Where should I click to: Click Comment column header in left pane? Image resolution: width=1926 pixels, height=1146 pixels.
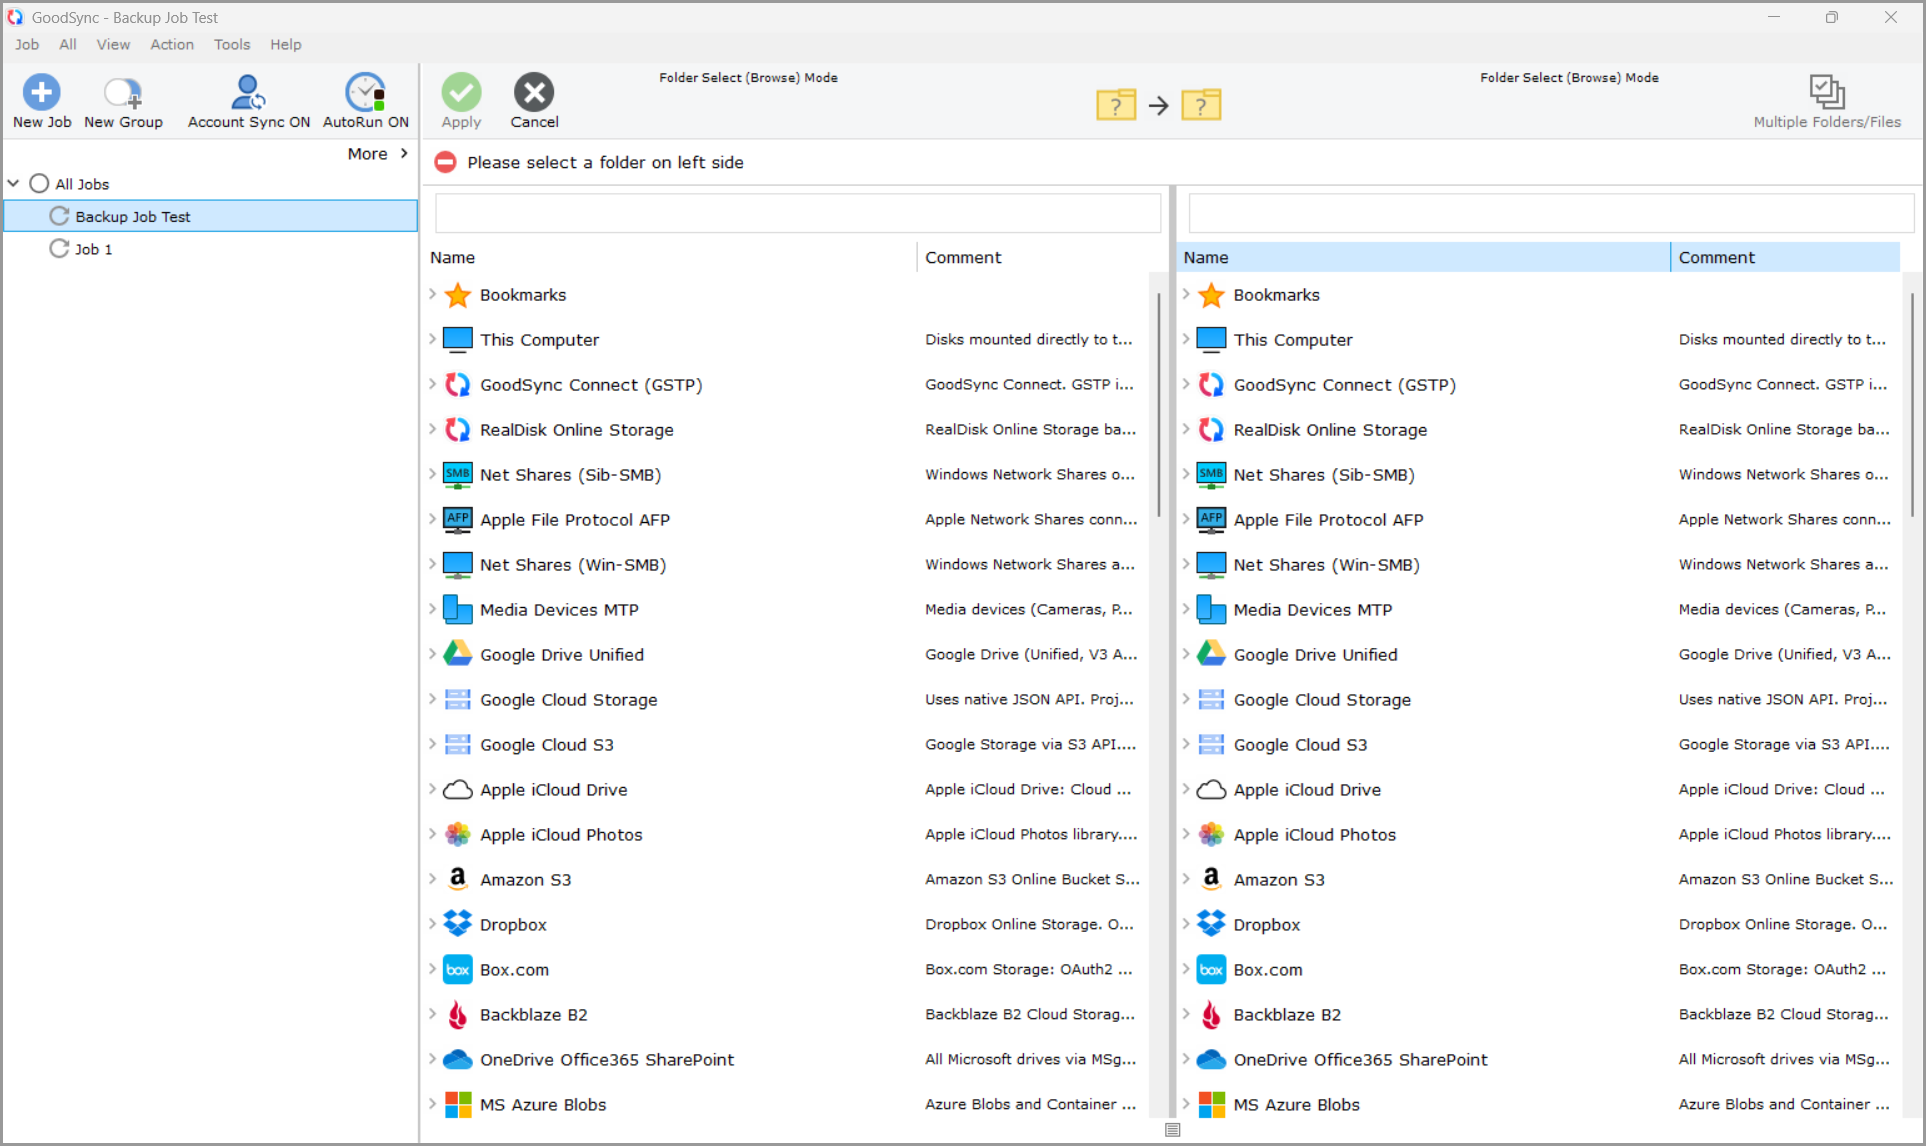click(x=1033, y=257)
